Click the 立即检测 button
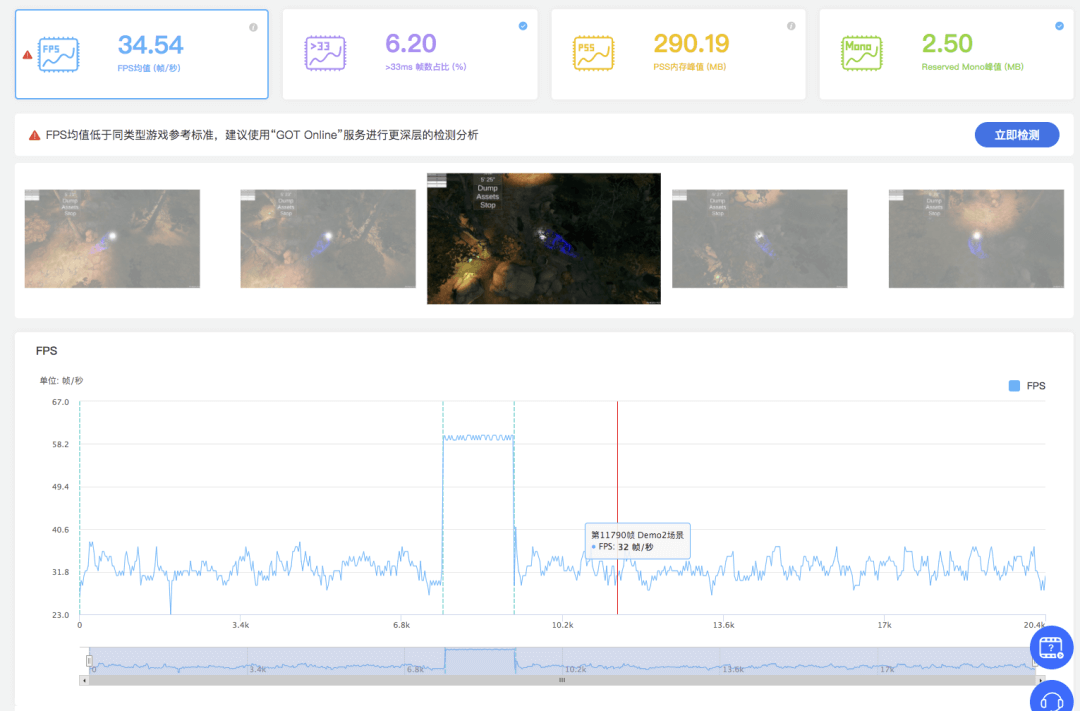 [1017, 135]
